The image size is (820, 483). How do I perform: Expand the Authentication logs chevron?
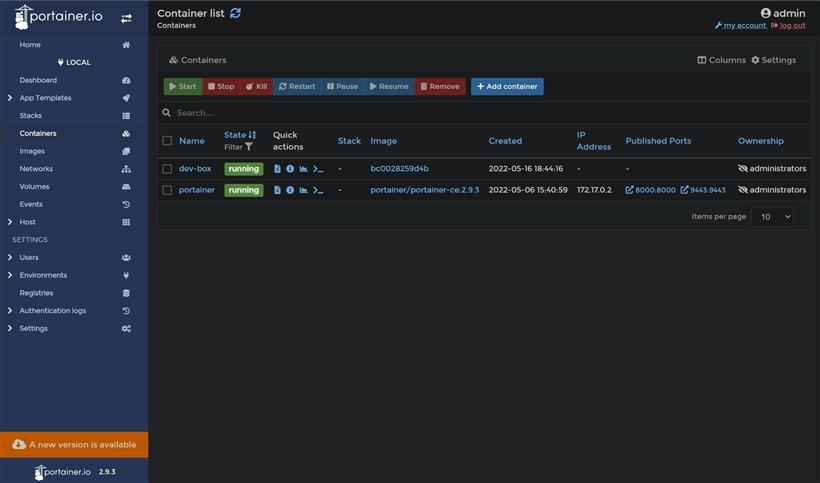click(10, 310)
